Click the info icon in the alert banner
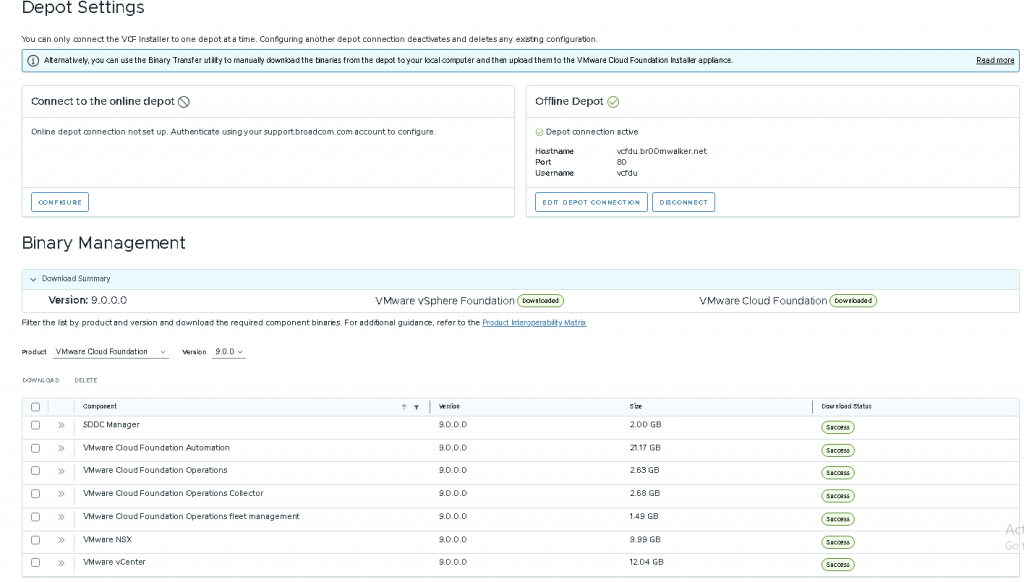This screenshot has width=1024, height=582. point(33,61)
